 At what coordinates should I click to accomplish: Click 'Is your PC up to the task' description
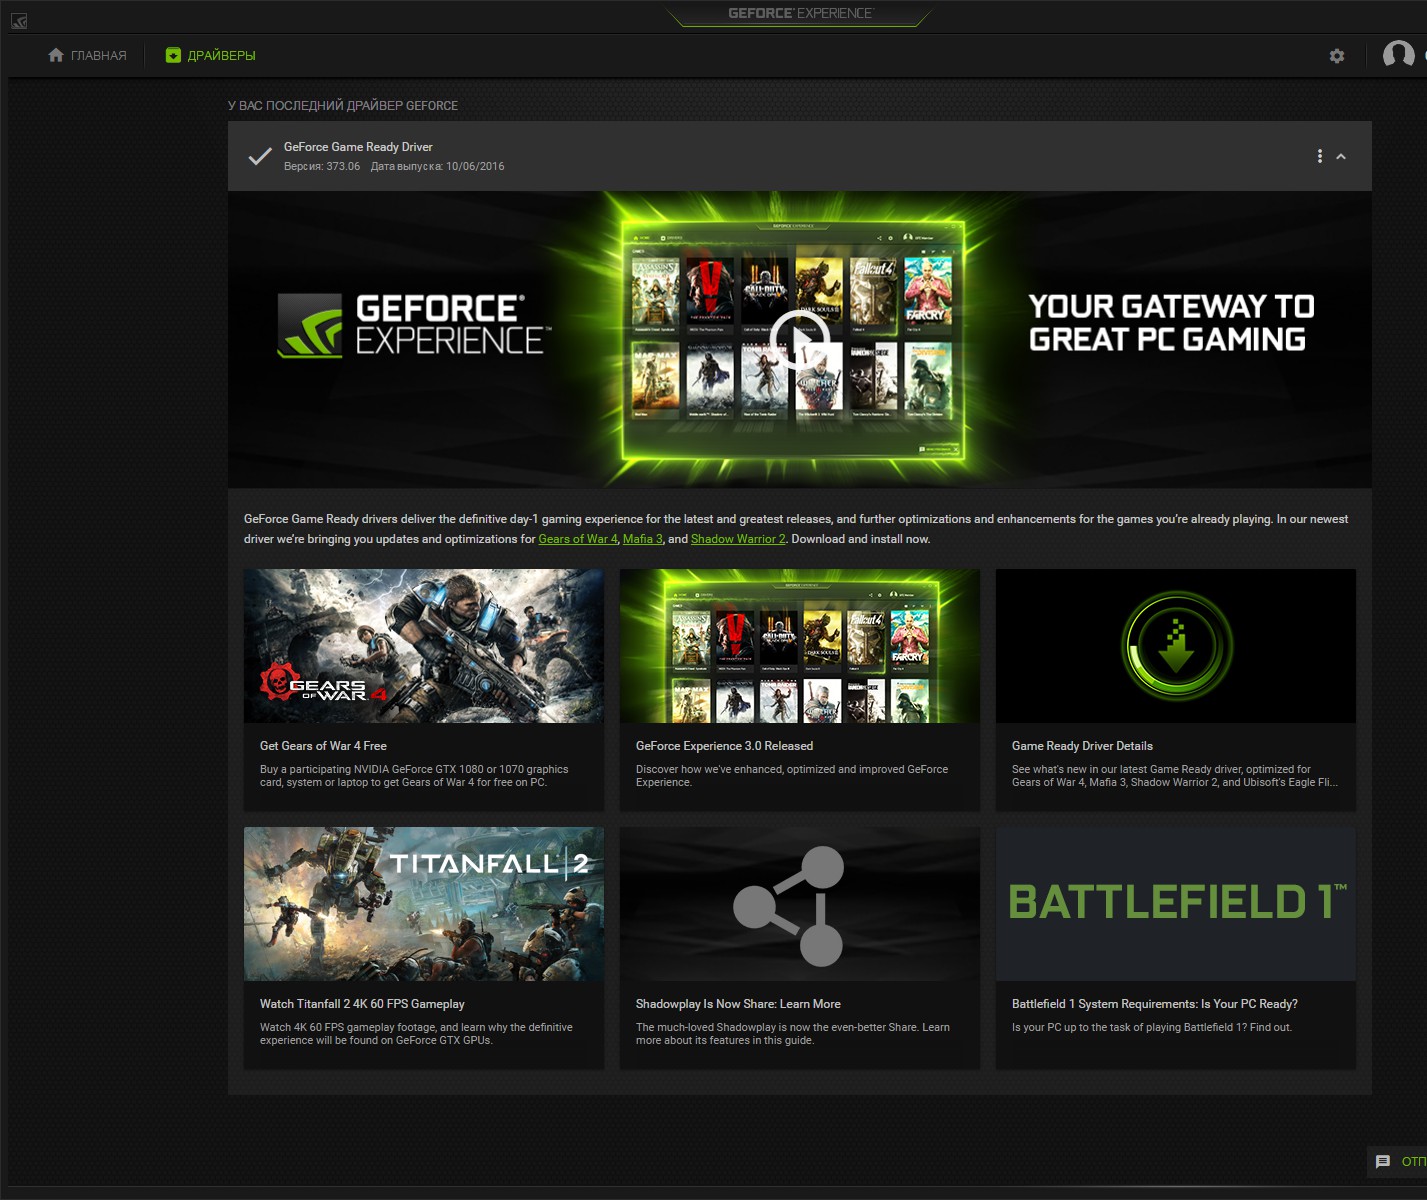coord(1152,1027)
